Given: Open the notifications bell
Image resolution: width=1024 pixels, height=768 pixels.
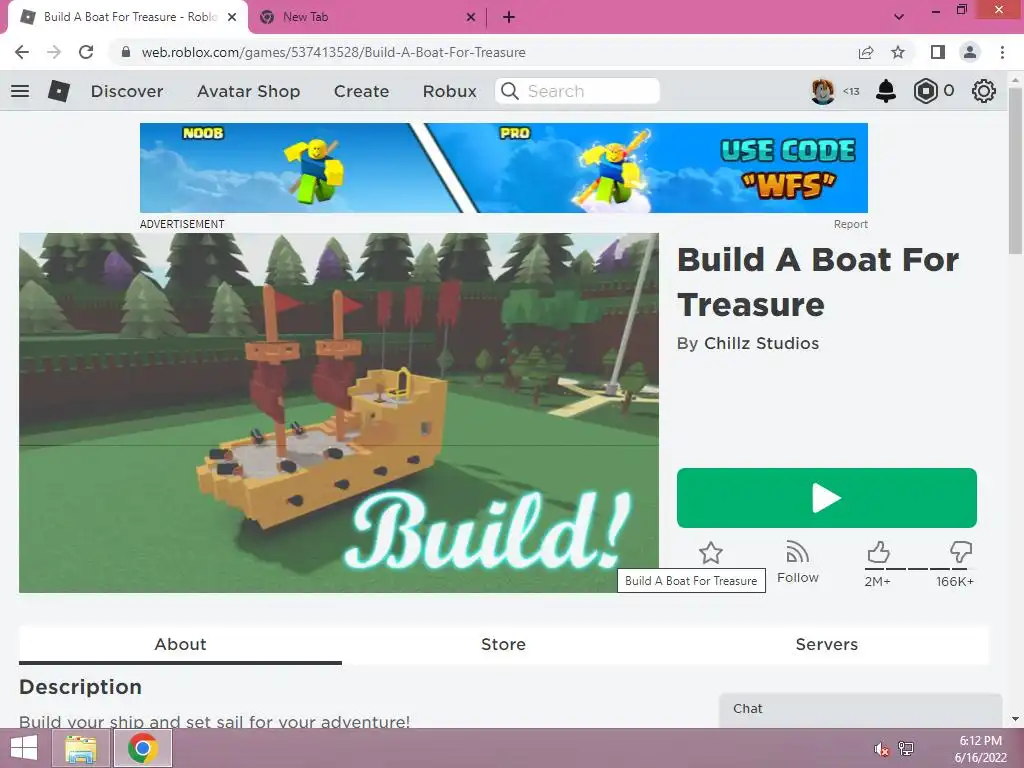Looking at the screenshot, I should 886,91.
